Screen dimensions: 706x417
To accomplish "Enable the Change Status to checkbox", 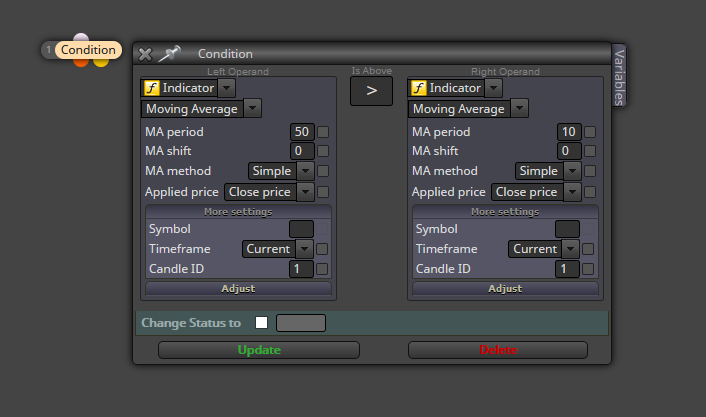I will click(261, 323).
